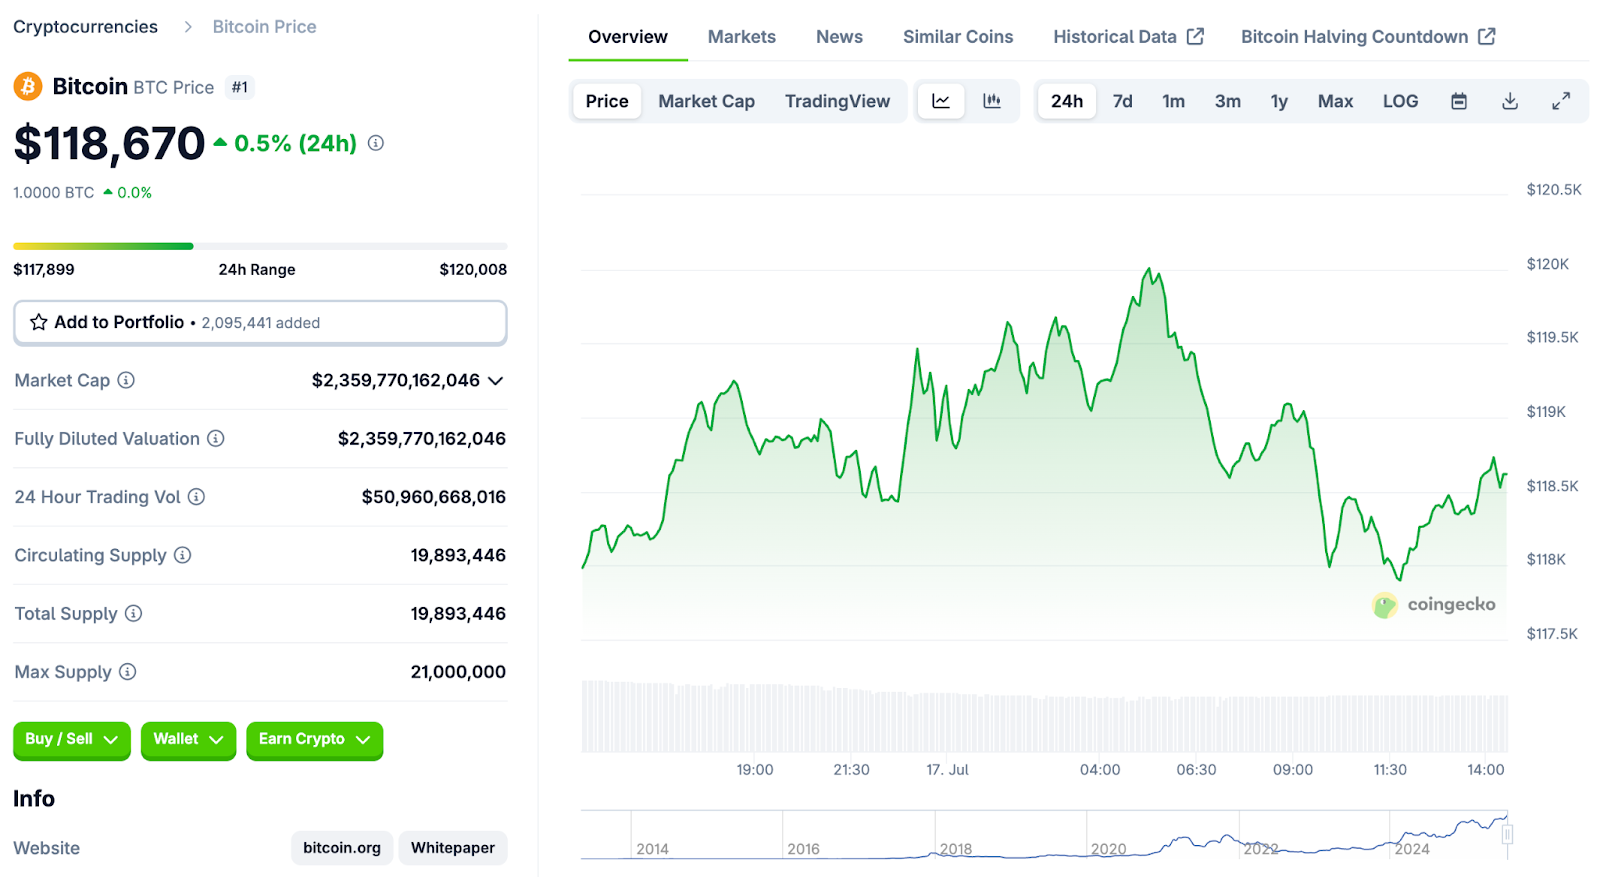Open the Markets tab
This screenshot has width=1600, height=877.
(742, 37)
